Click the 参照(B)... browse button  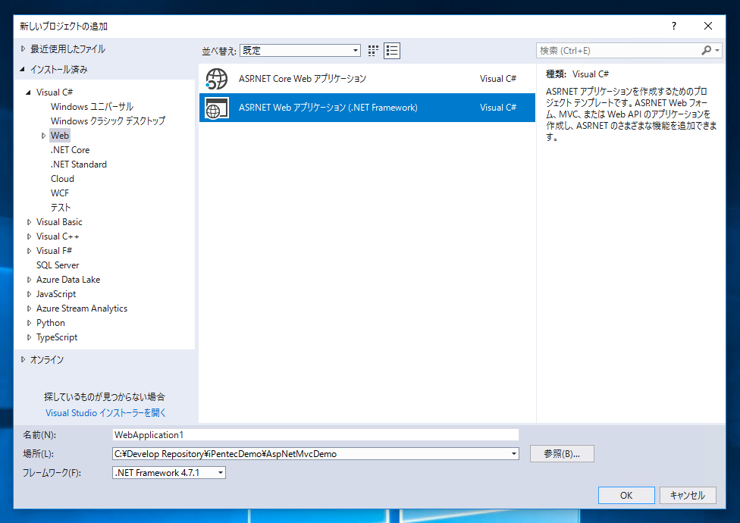click(562, 454)
